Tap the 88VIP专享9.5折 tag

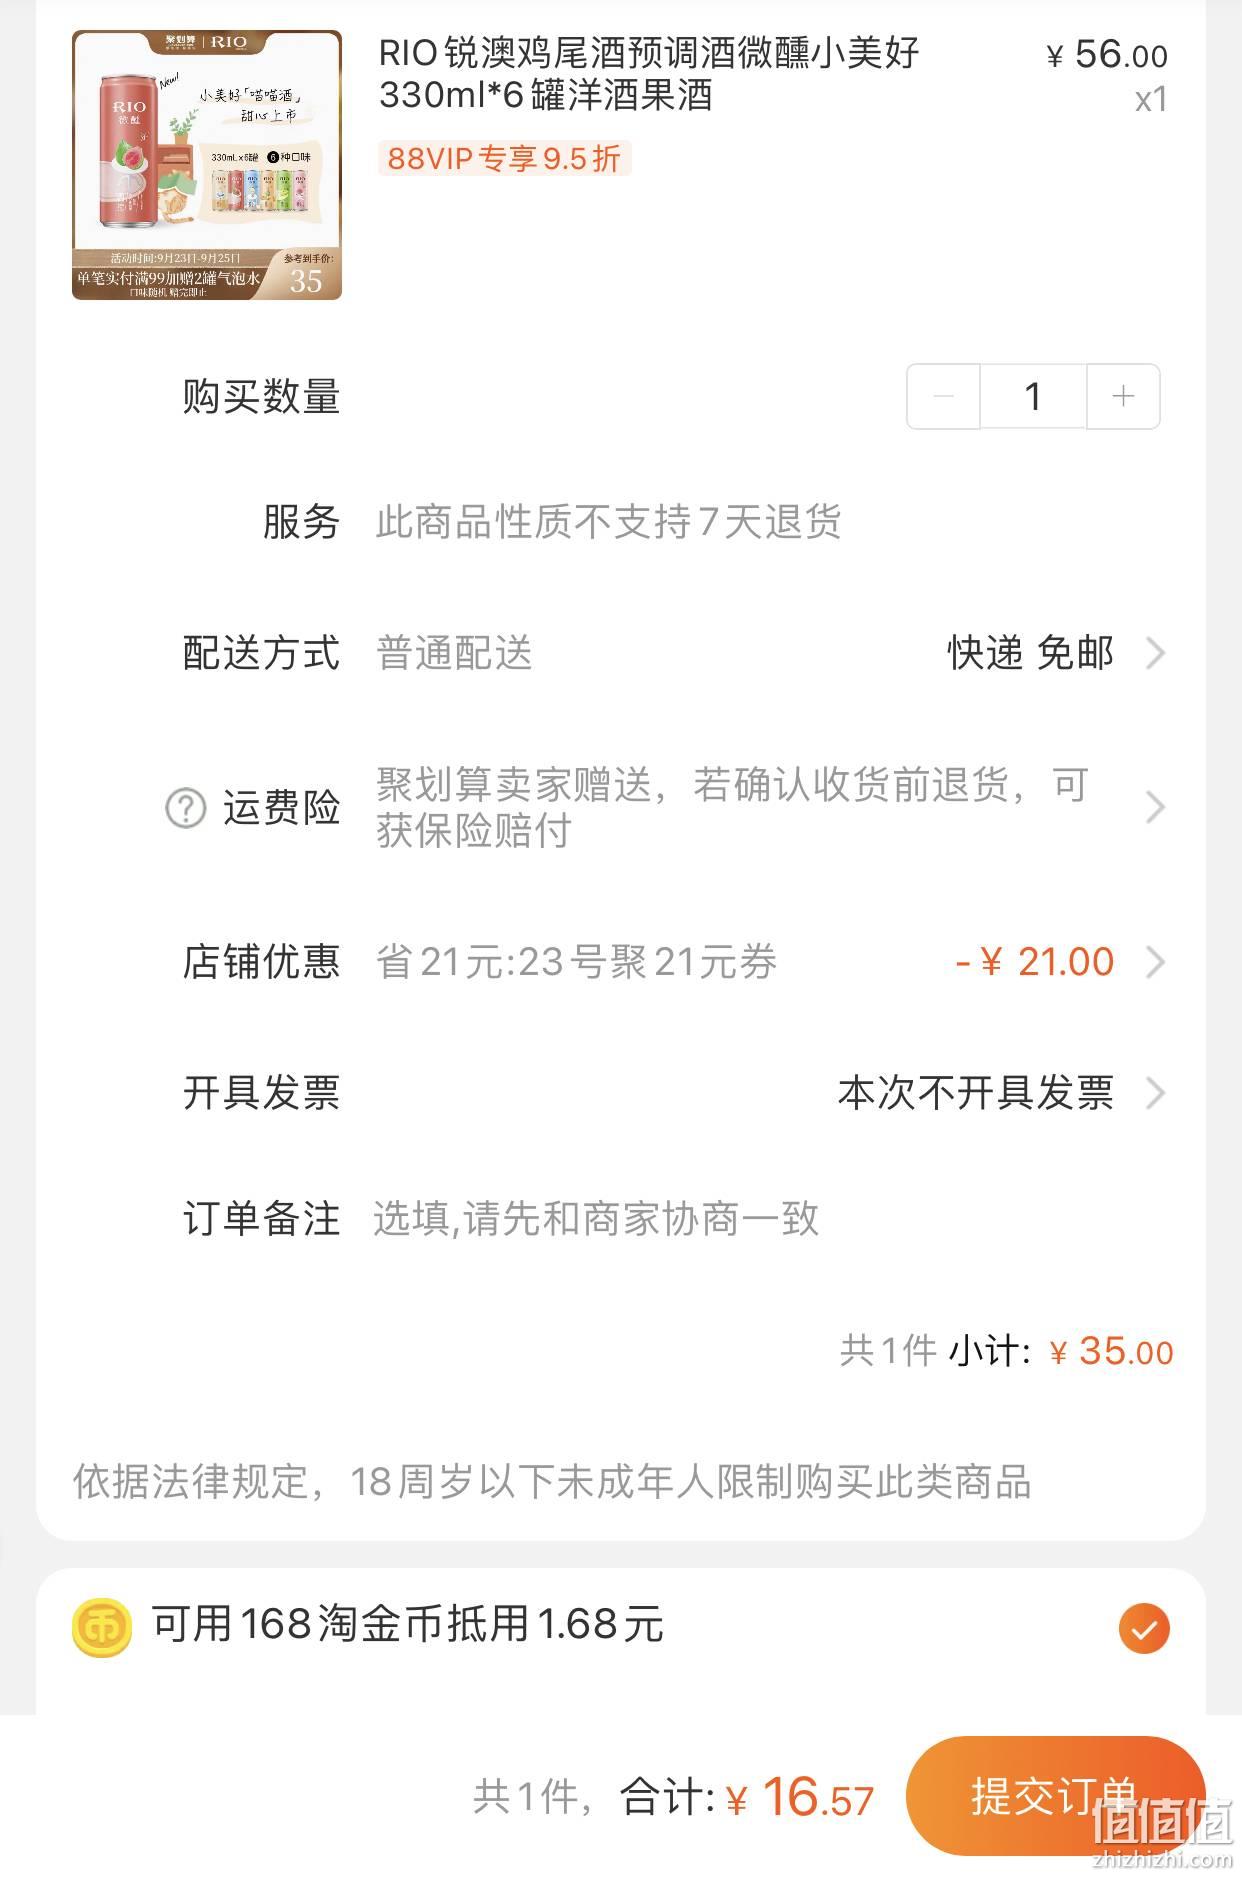point(504,158)
